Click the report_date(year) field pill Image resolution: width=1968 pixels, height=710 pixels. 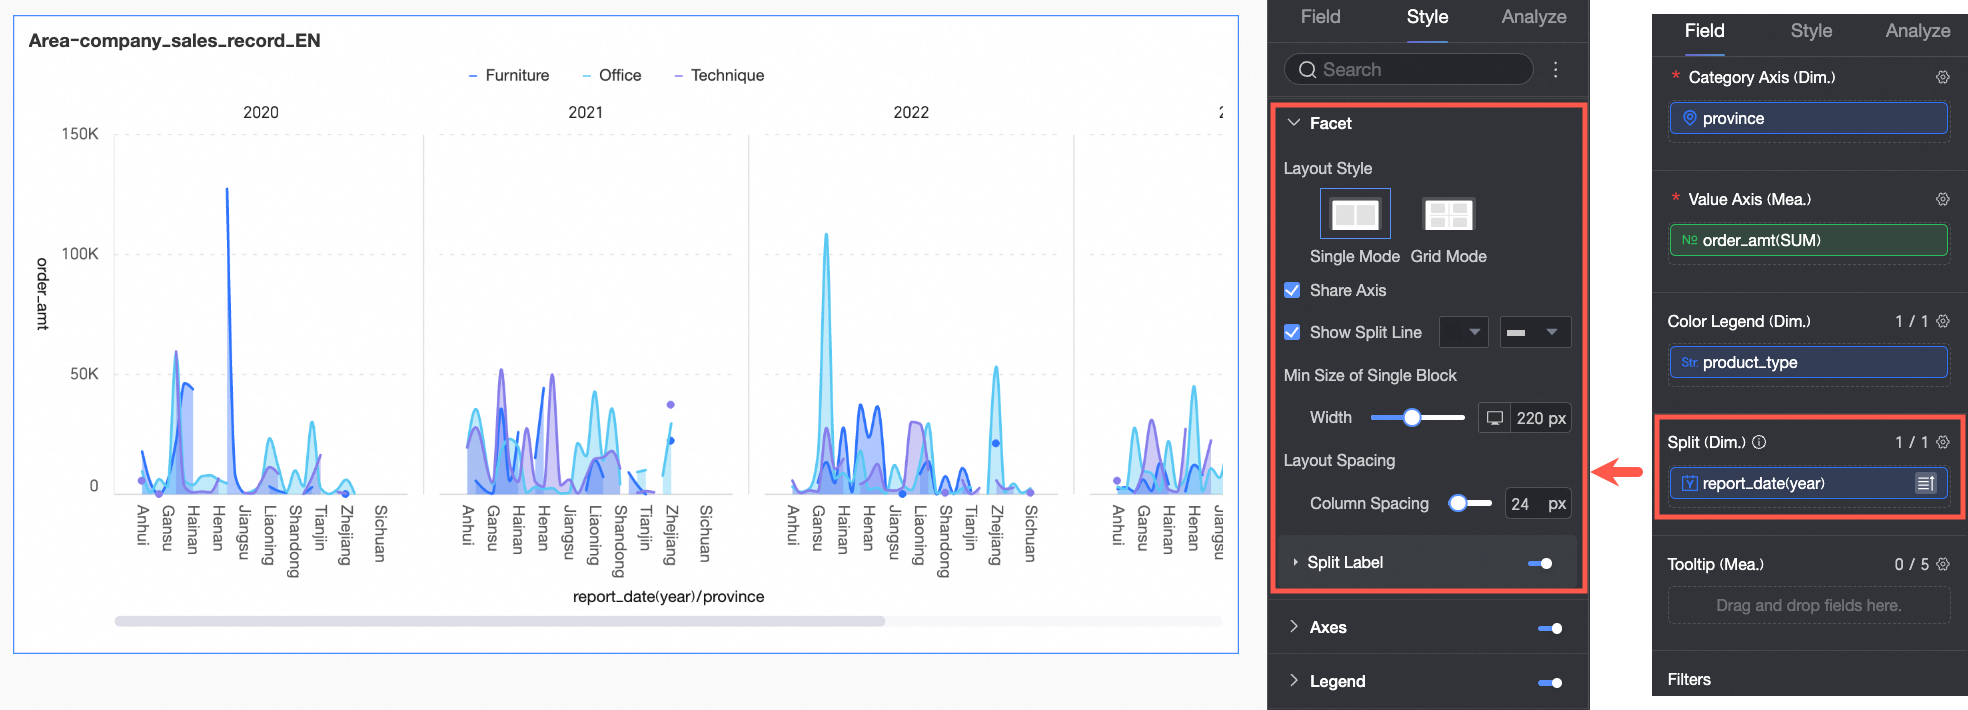[x=1808, y=484]
